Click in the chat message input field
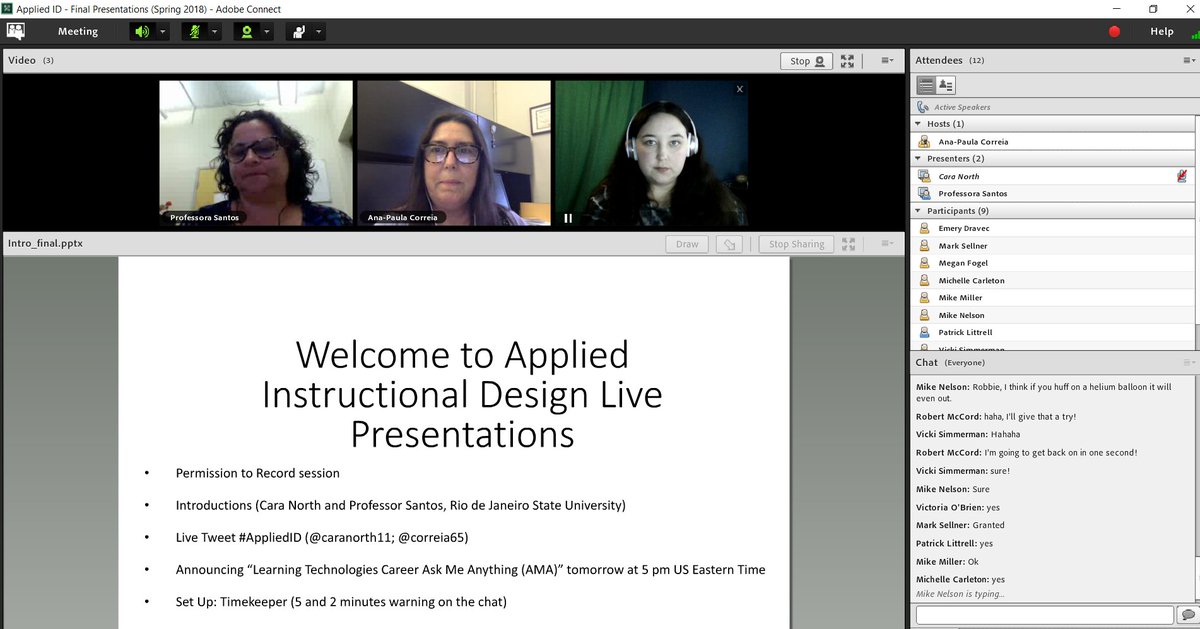The width and height of the screenshot is (1200, 629). [1044, 615]
